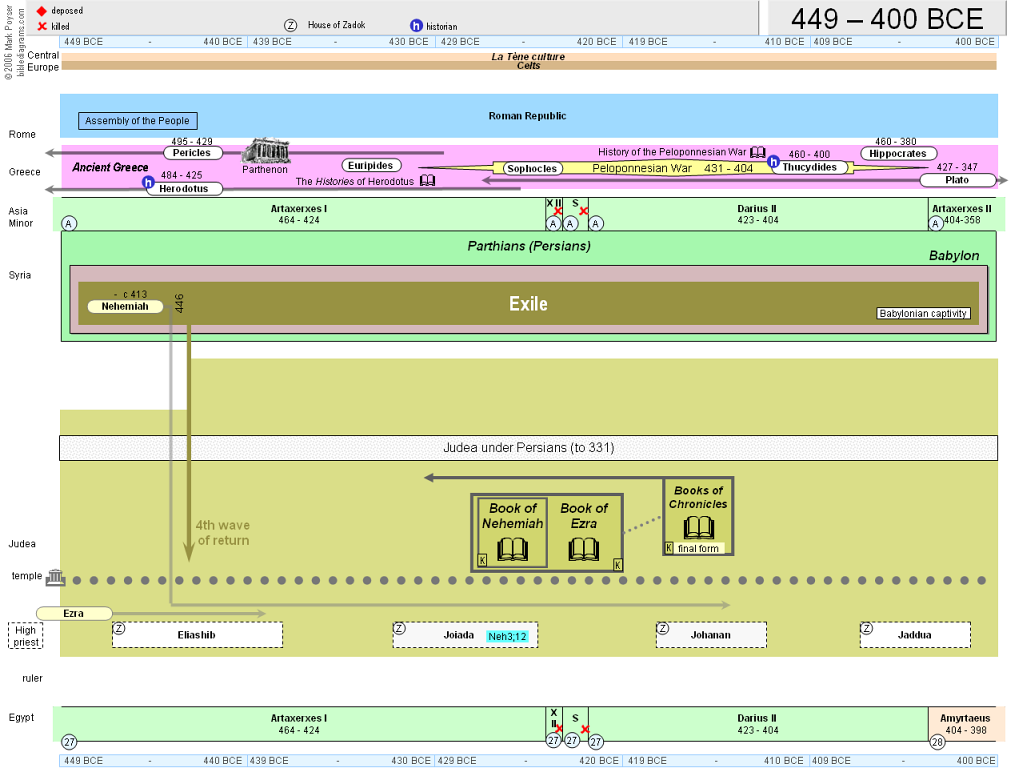Click the final form label under Chronicles
The width and height of the screenshot is (1024, 768).
pyautogui.click(x=698, y=549)
